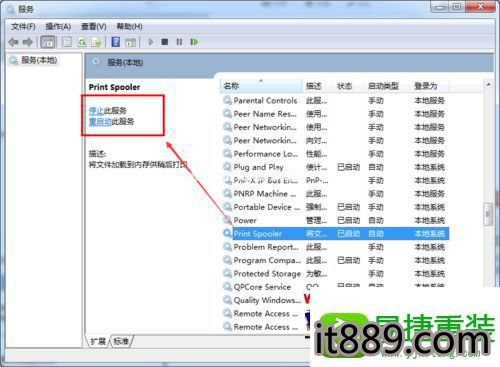
Task: Click the 已启动 status cell of Print Spooler
Action: point(349,234)
